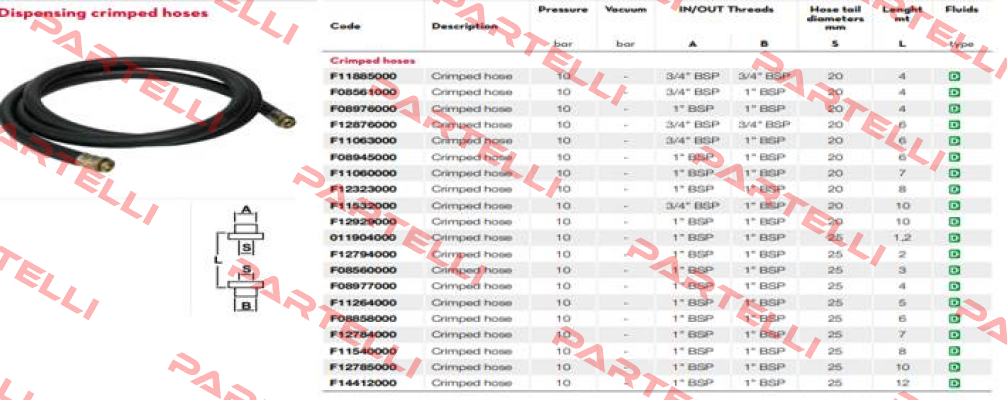
Task: Click the green fluid icon in row F08561000
Action: (954, 92)
